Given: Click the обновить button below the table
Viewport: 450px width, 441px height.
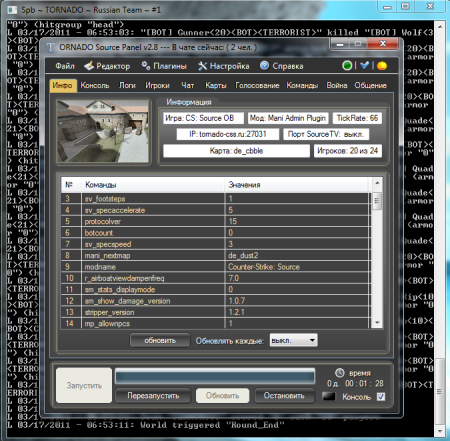Looking at the screenshot, I should [x=160, y=340].
